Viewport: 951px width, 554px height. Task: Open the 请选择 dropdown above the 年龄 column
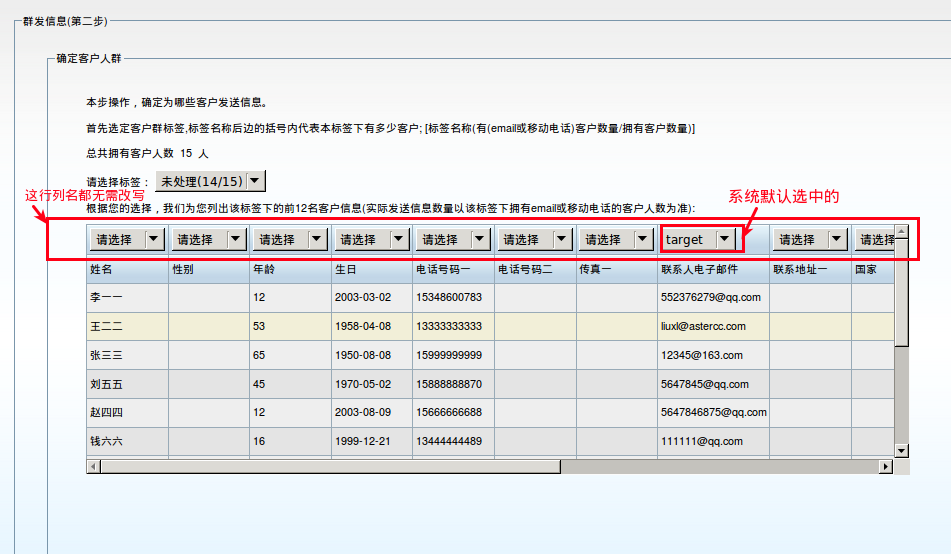(291, 240)
